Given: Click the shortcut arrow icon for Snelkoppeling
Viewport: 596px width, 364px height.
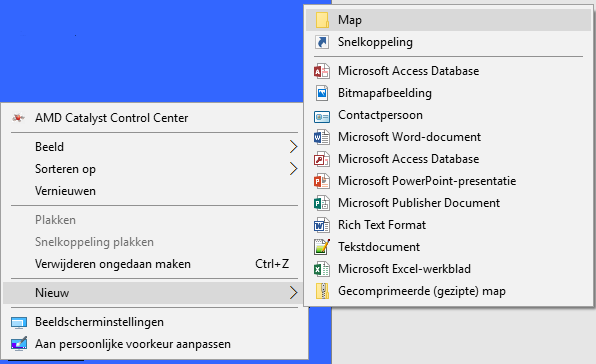Looking at the screenshot, I should [x=322, y=42].
